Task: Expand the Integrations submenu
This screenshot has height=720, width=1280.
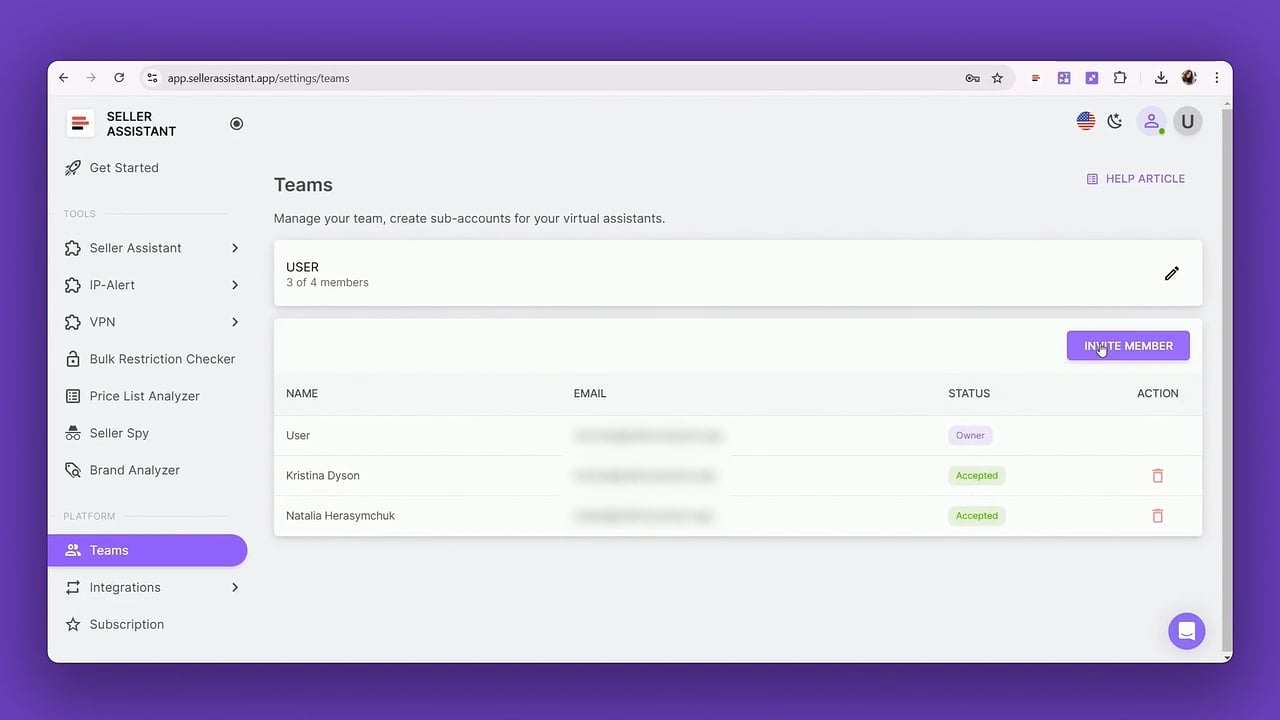Action: [235, 587]
